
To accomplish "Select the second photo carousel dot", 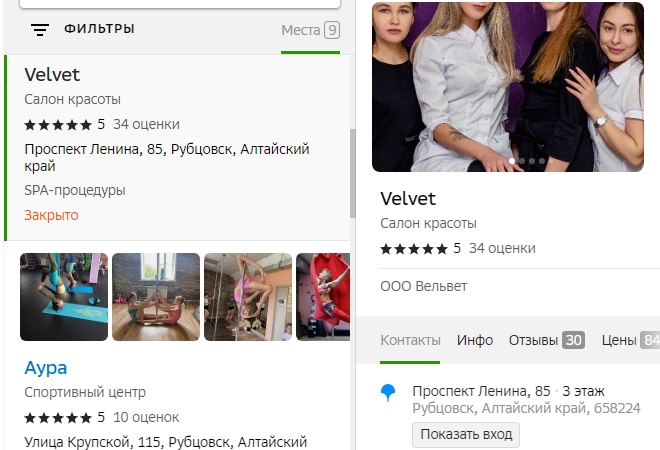I will pyautogui.click(x=522, y=161).
